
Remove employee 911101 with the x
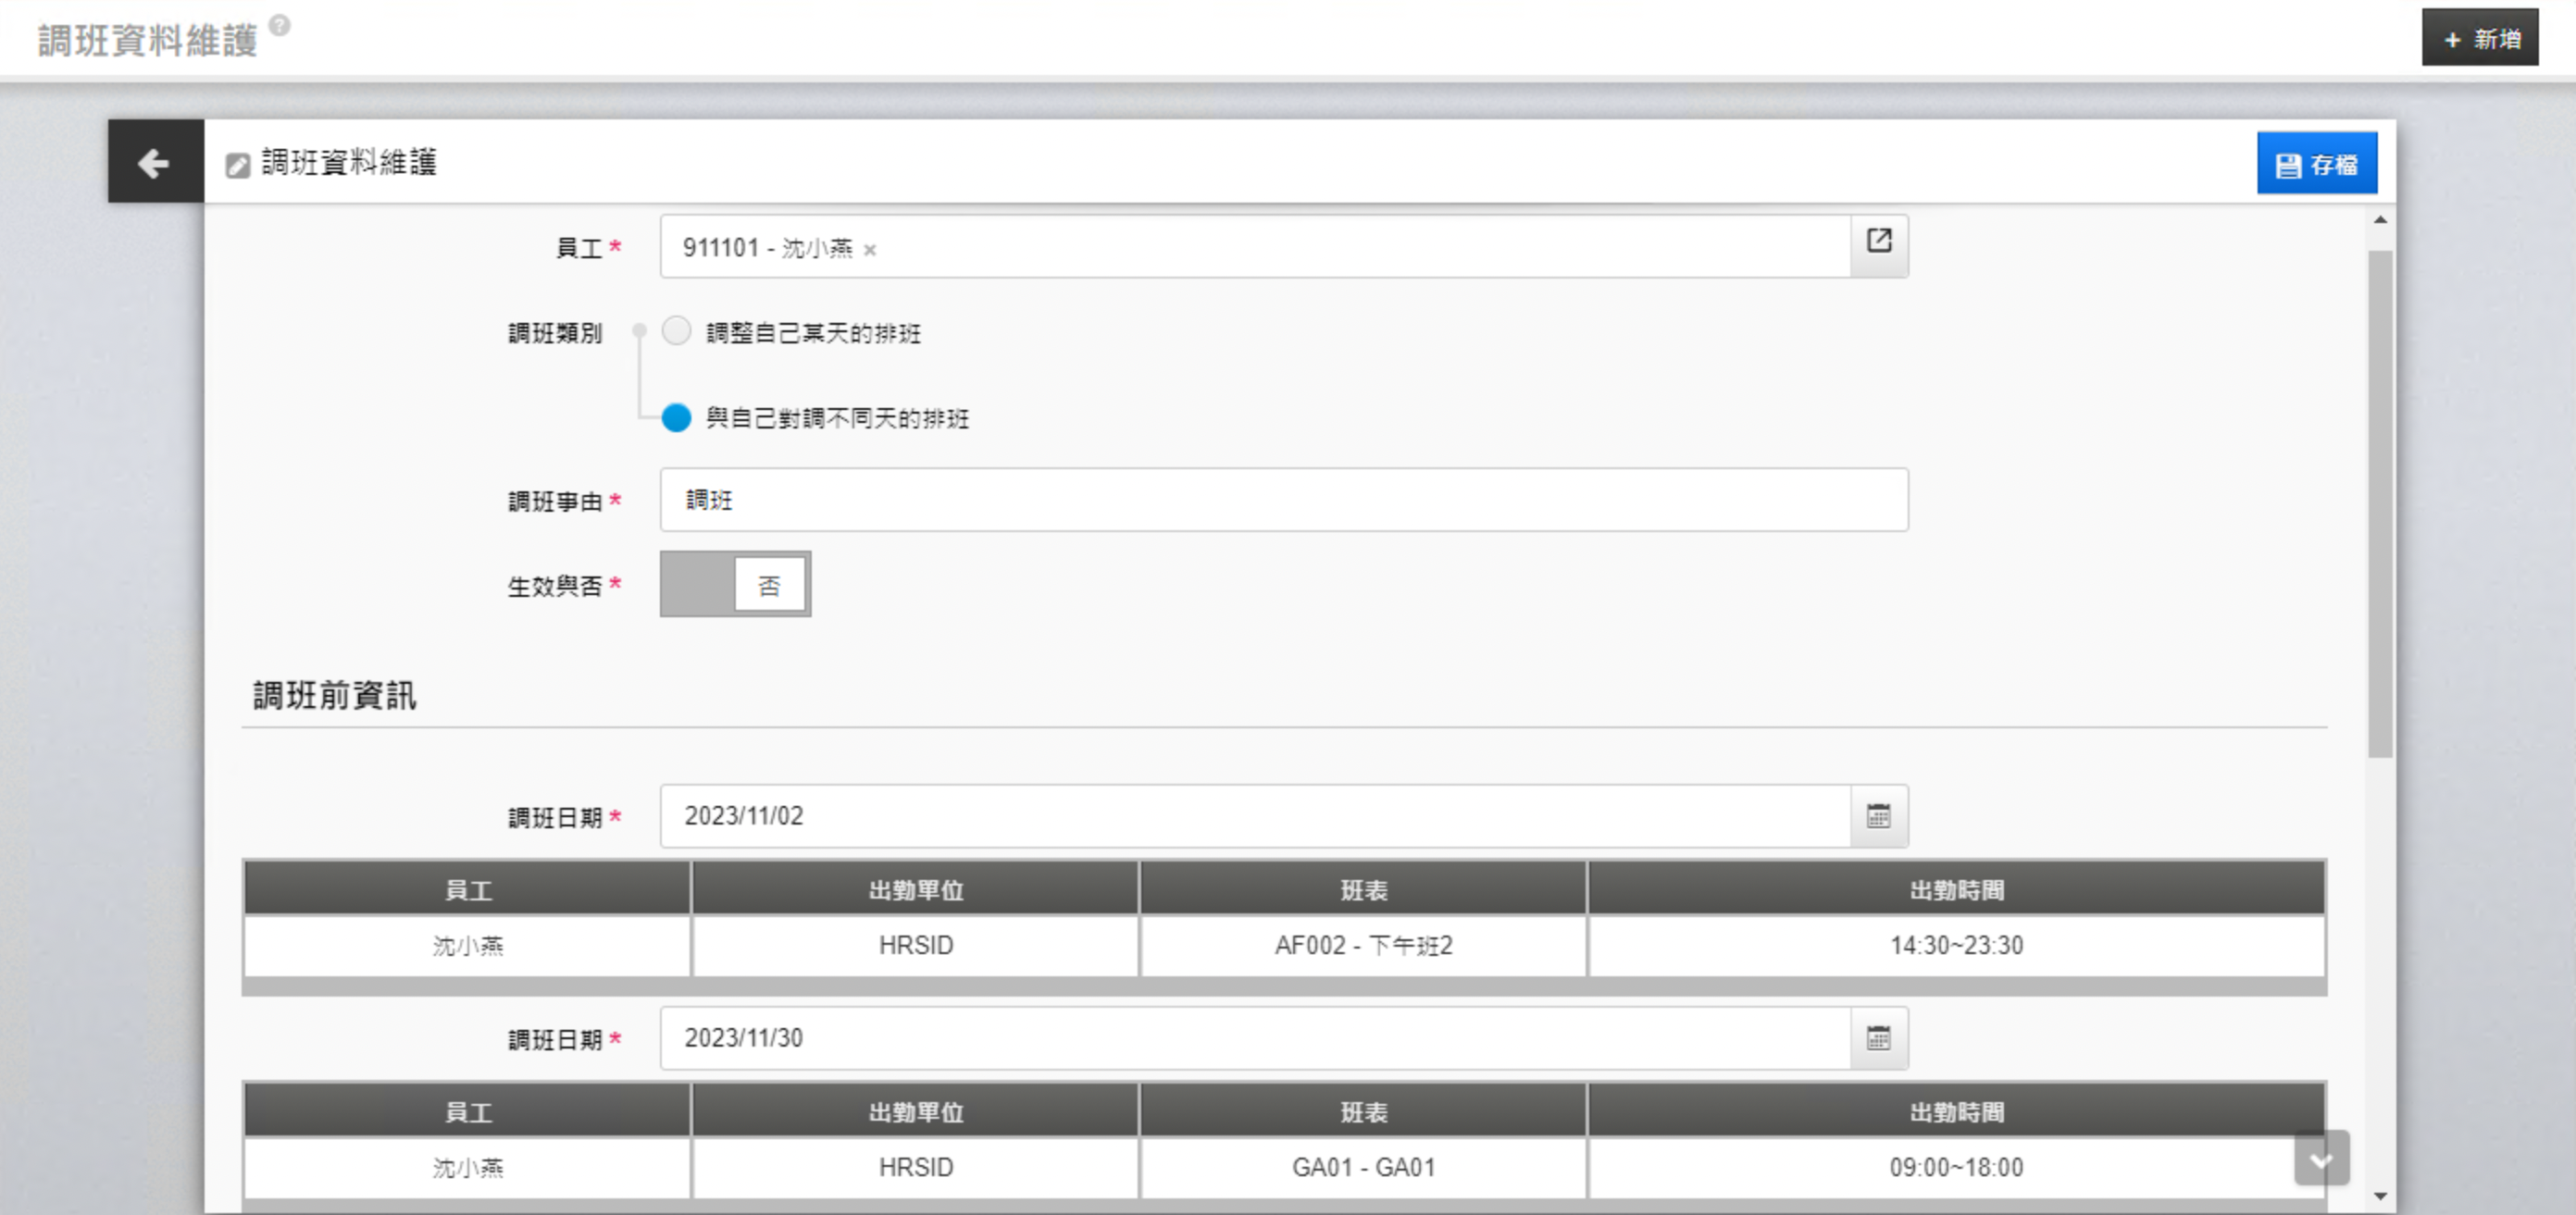click(x=870, y=250)
